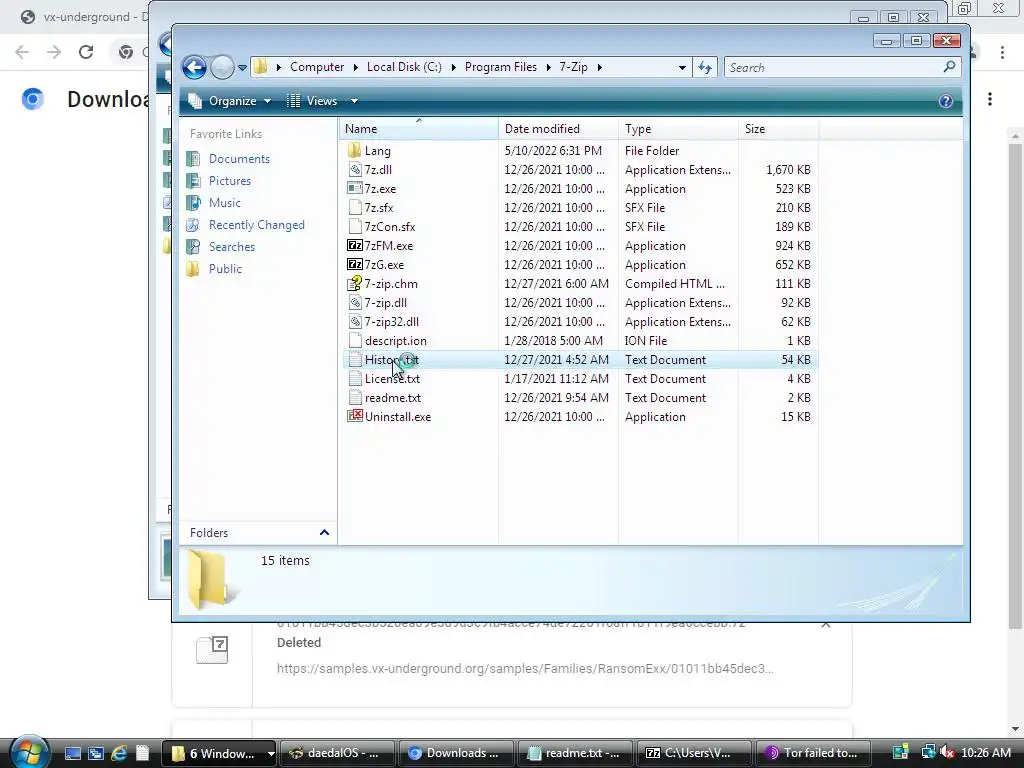Screen dimensions: 1024x768
Task: Expand the address bar history dropdown
Action: point(682,67)
